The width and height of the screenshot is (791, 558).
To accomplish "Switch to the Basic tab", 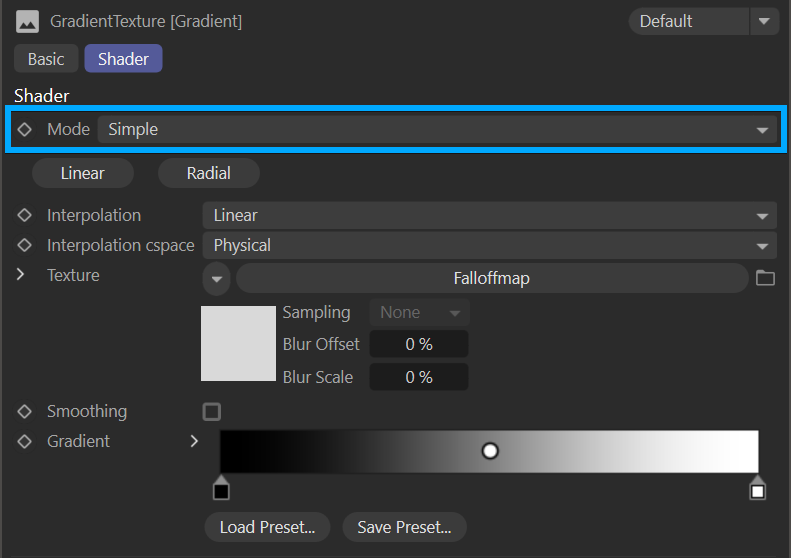I will (x=46, y=59).
